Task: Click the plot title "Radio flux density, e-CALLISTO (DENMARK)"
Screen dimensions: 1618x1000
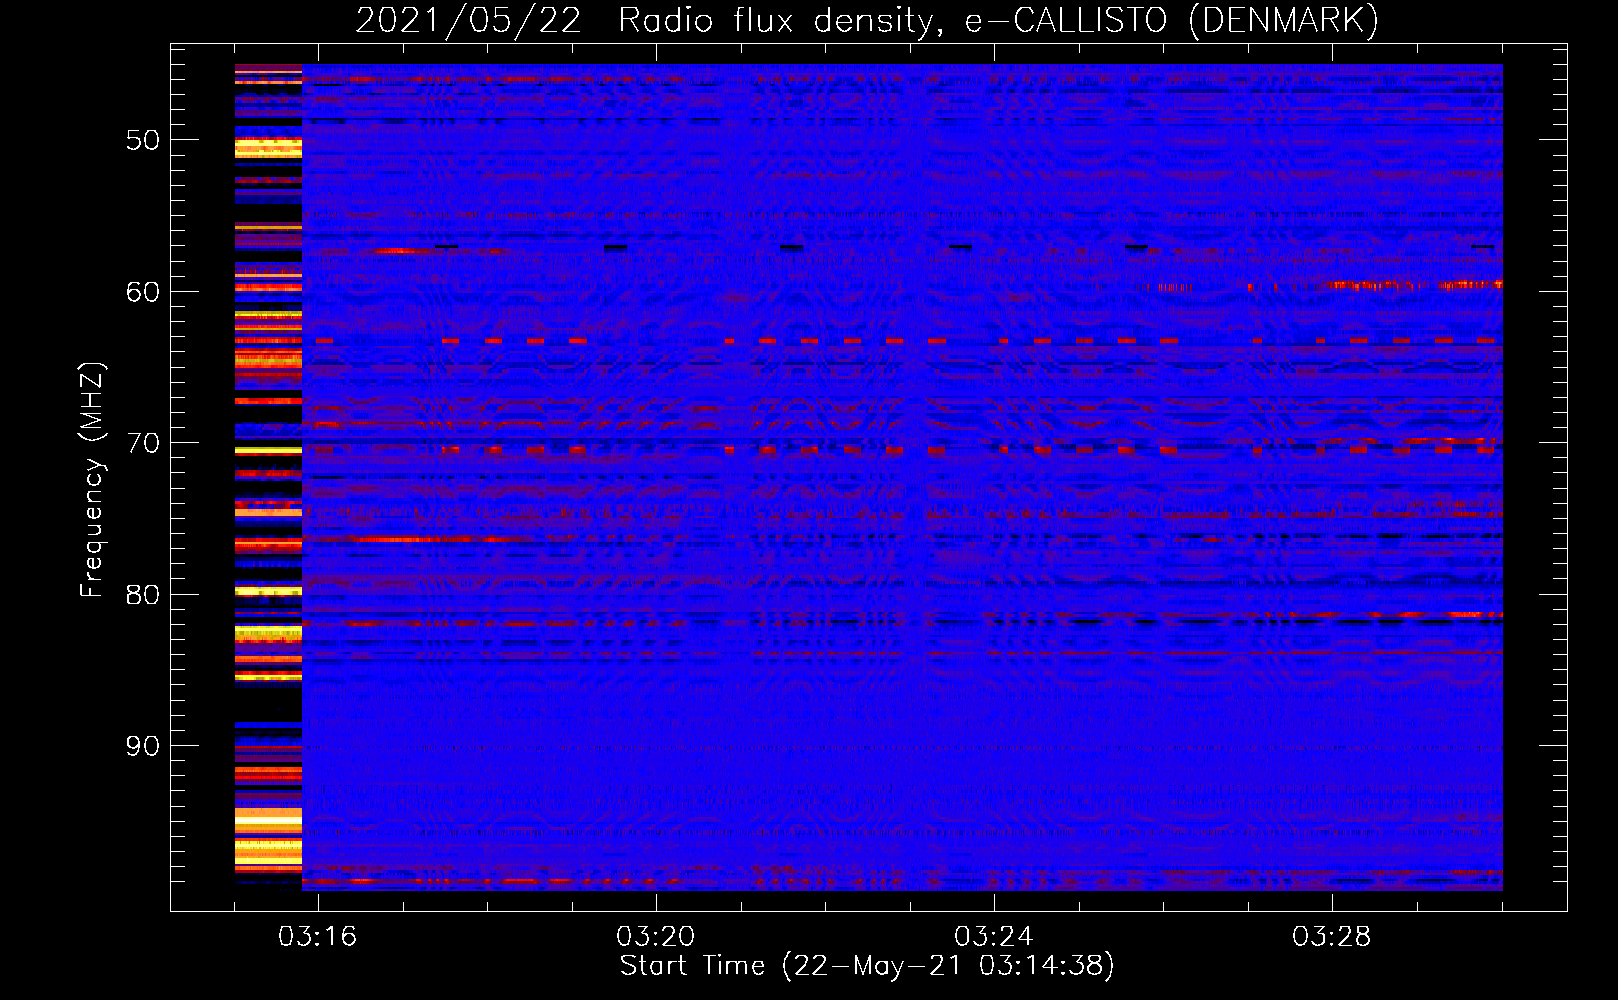Action: point(999,20)
